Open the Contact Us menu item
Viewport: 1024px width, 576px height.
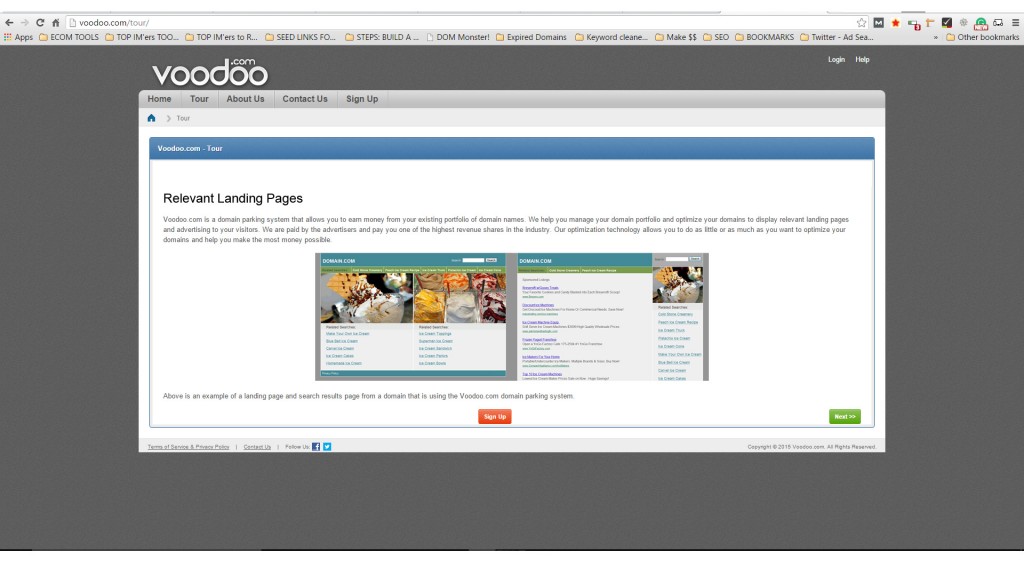(x=305, y=99)
